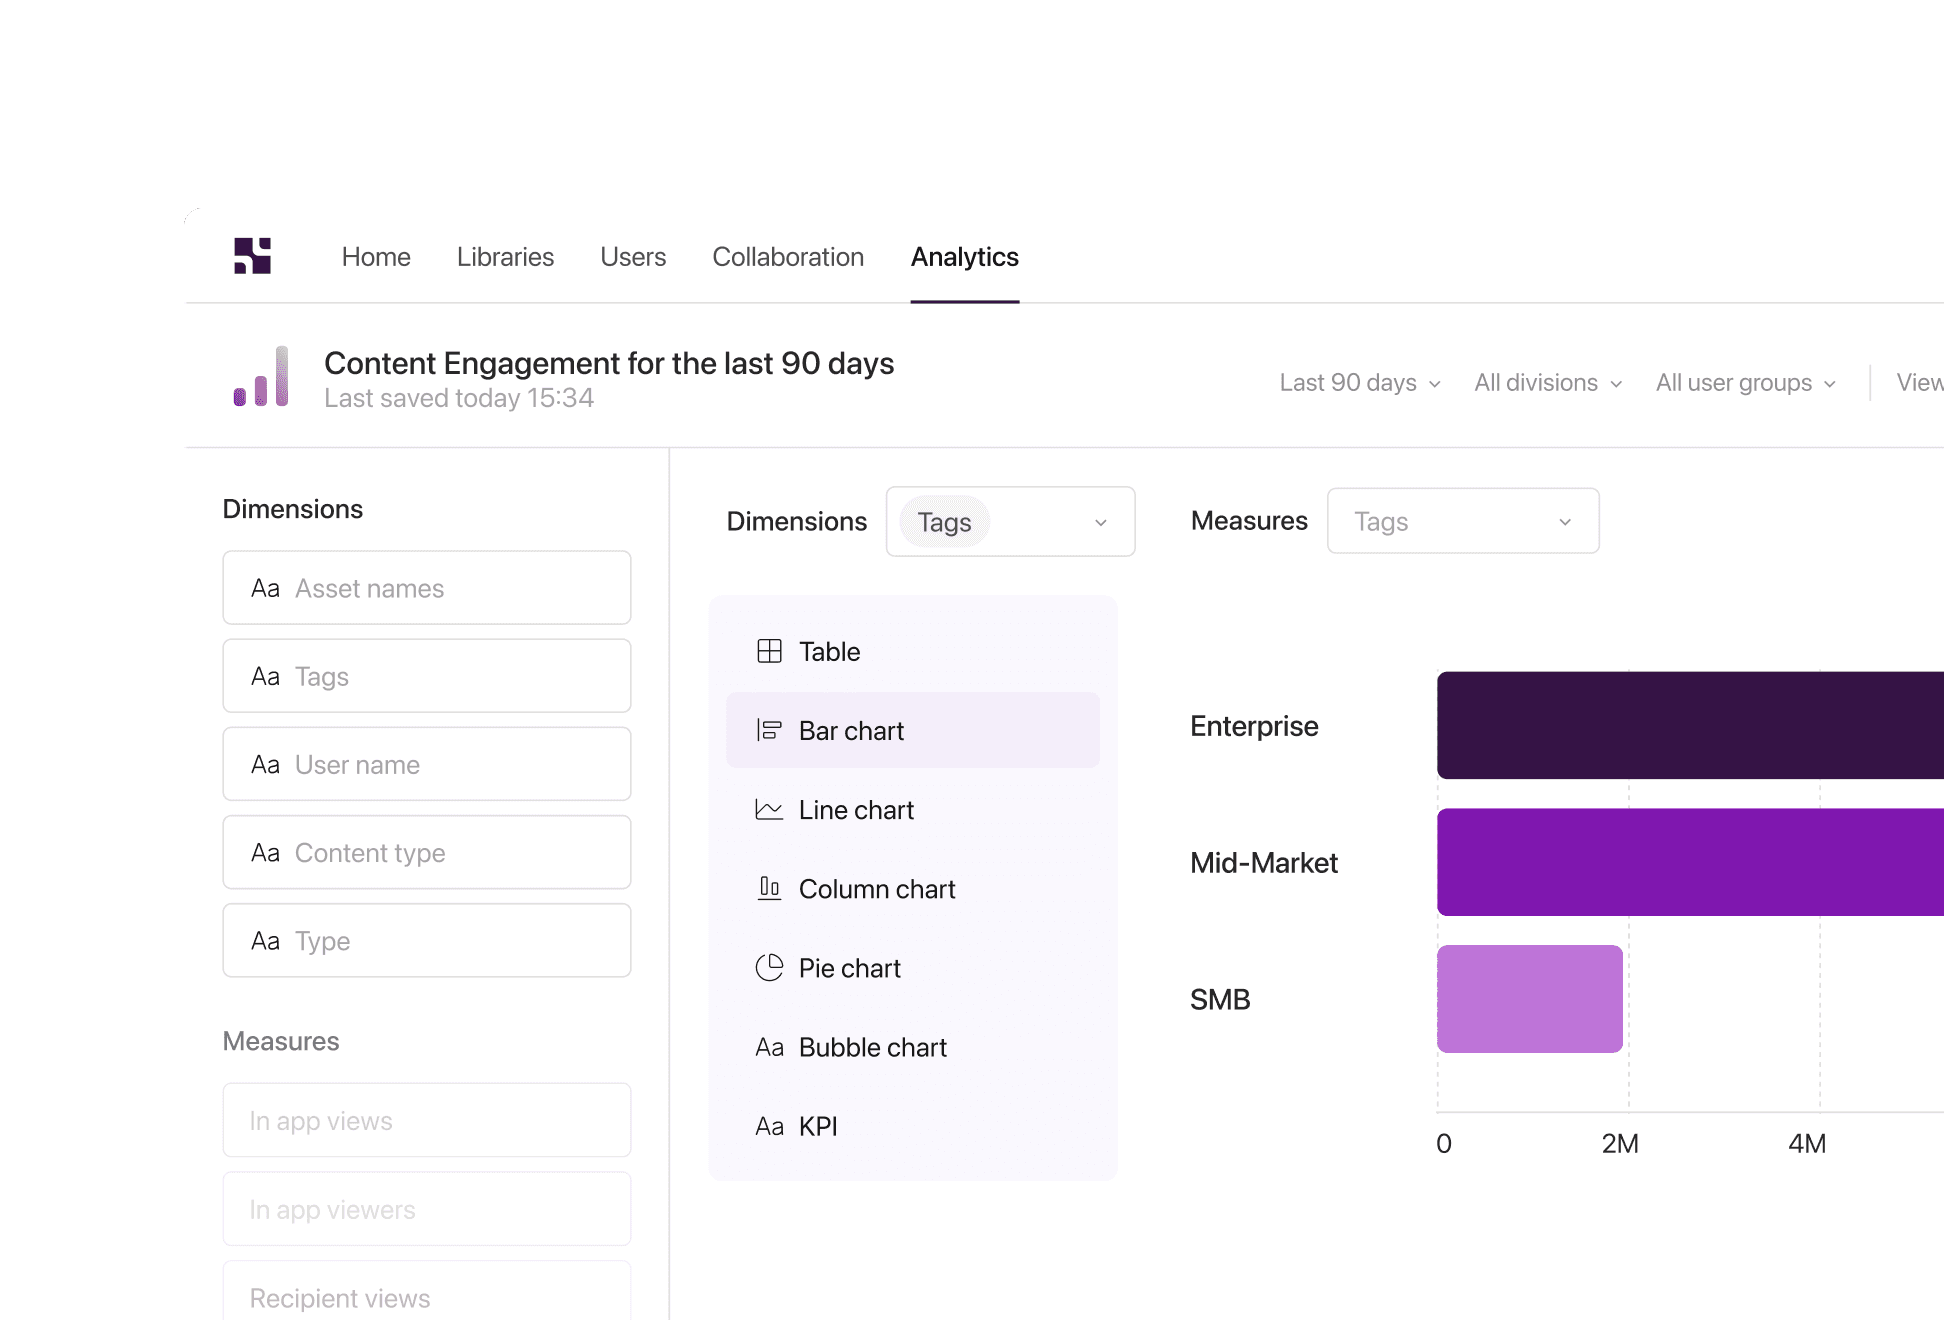1944x1320 pixels.
Task: Go to the Home tab
Action: point(376,257)
